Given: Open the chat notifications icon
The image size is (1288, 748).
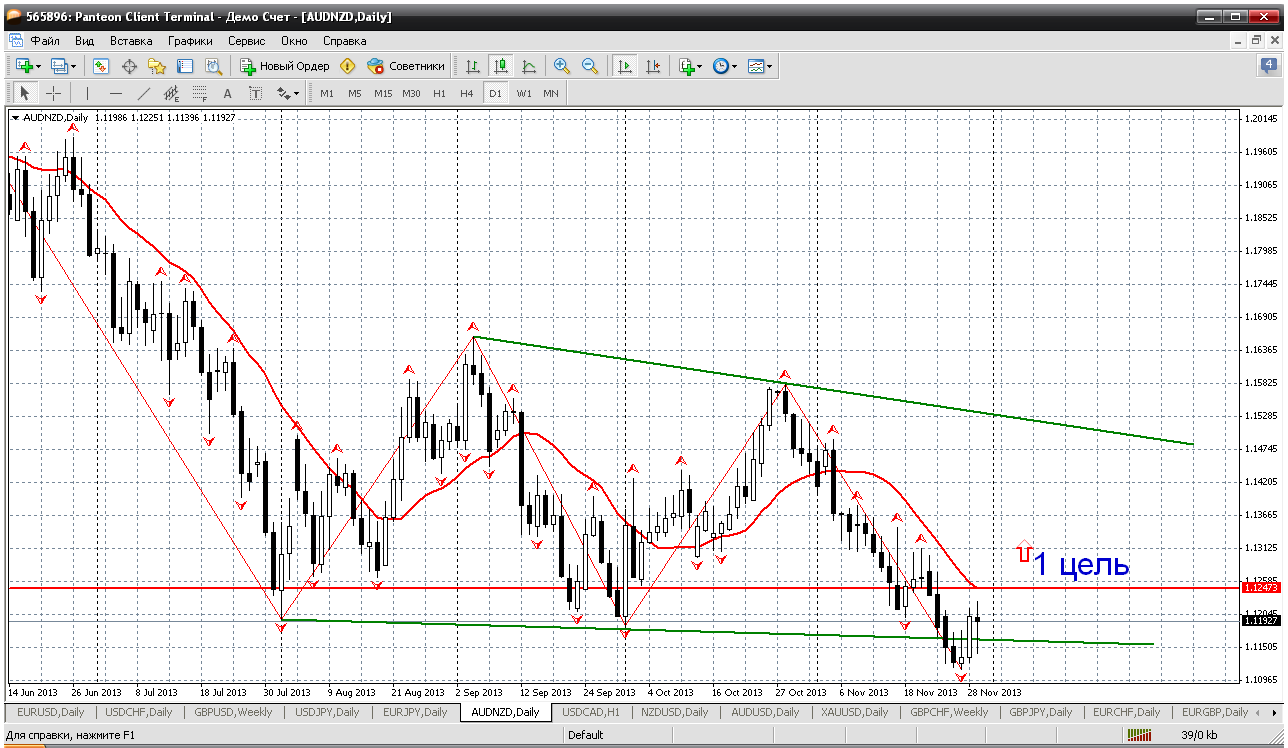Looking at the screenshot, I should pyautogui.click(x=1268, y=66).
